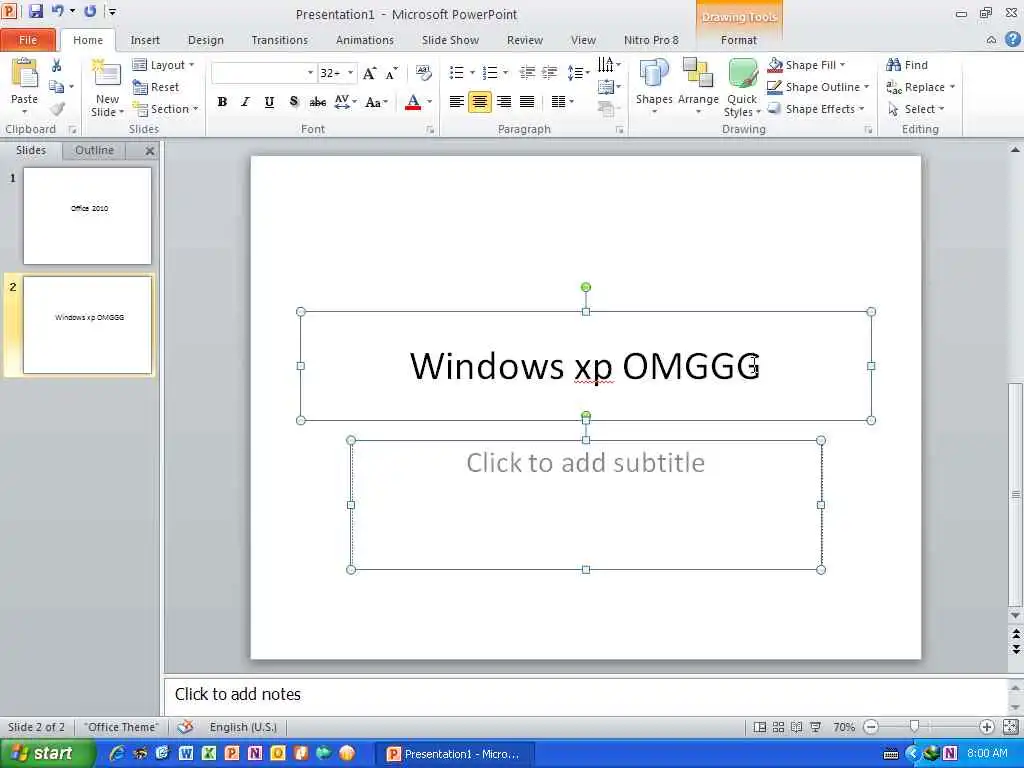Click the Save icon in quick access toolbar
This screenshot has height=768, width=1024.
click(x=36, y=11)
